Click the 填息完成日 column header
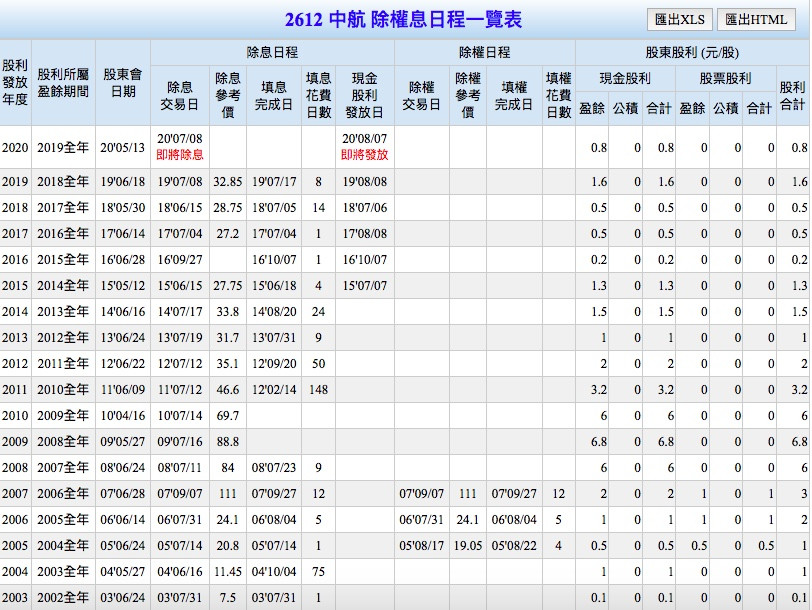The image size is (812, 610). pyautogui.click(x=273, y=95)
